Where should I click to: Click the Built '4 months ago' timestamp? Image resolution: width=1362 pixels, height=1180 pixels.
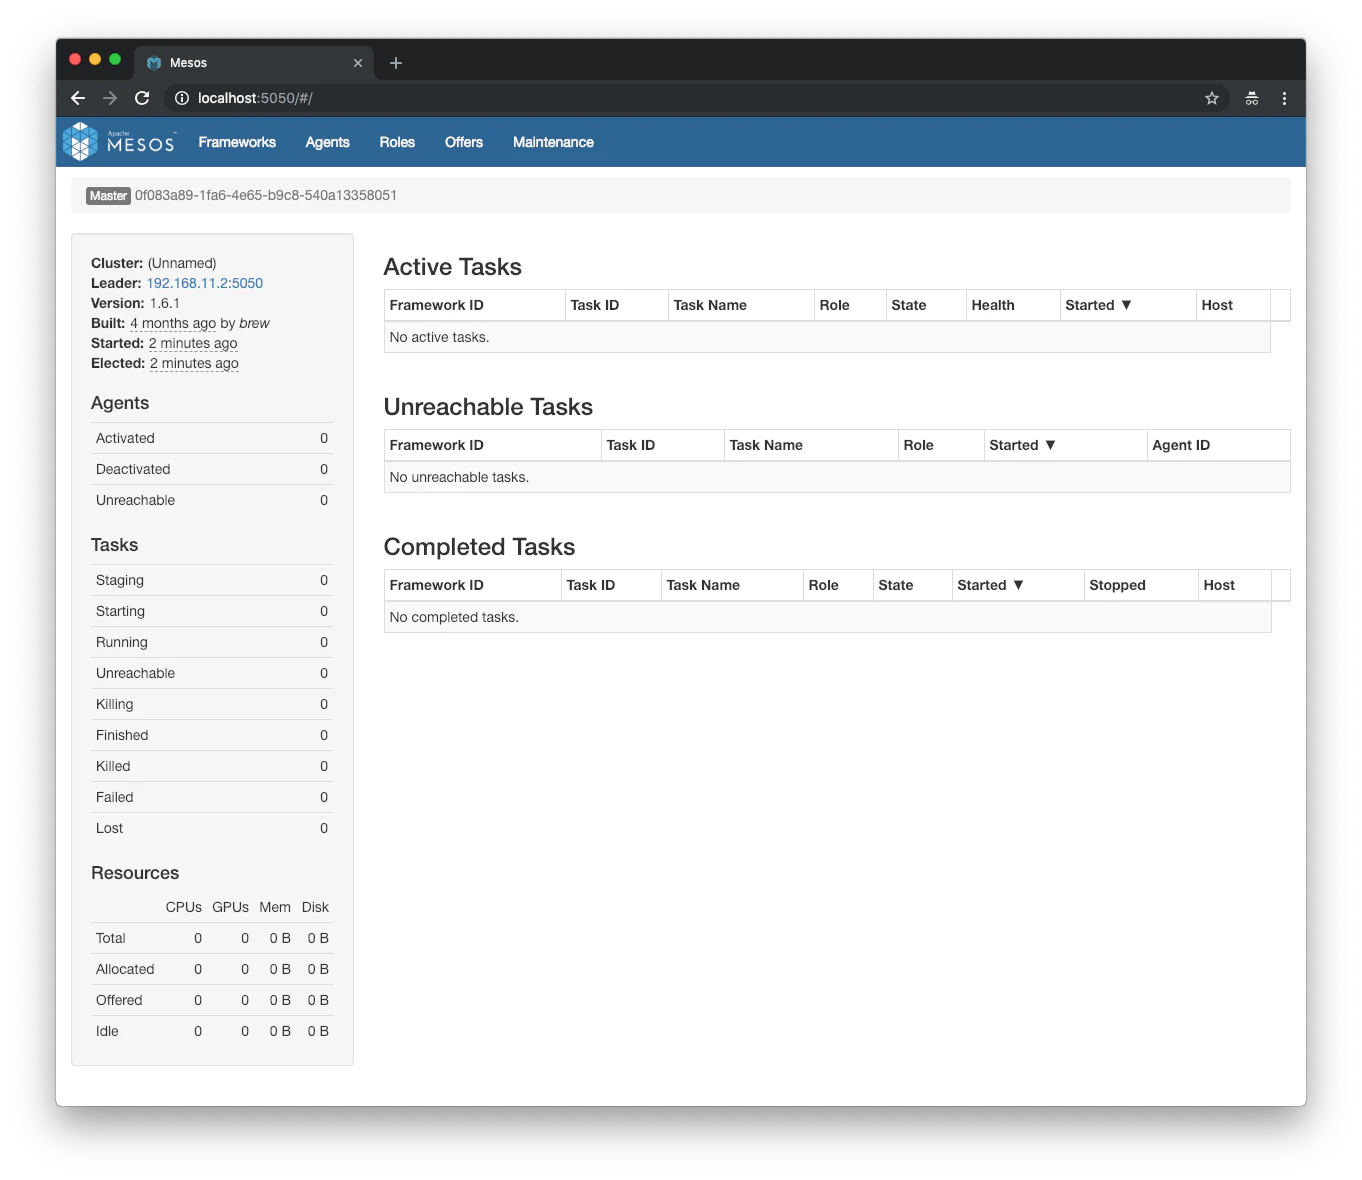pyautogui.click(x=173, y=323)
